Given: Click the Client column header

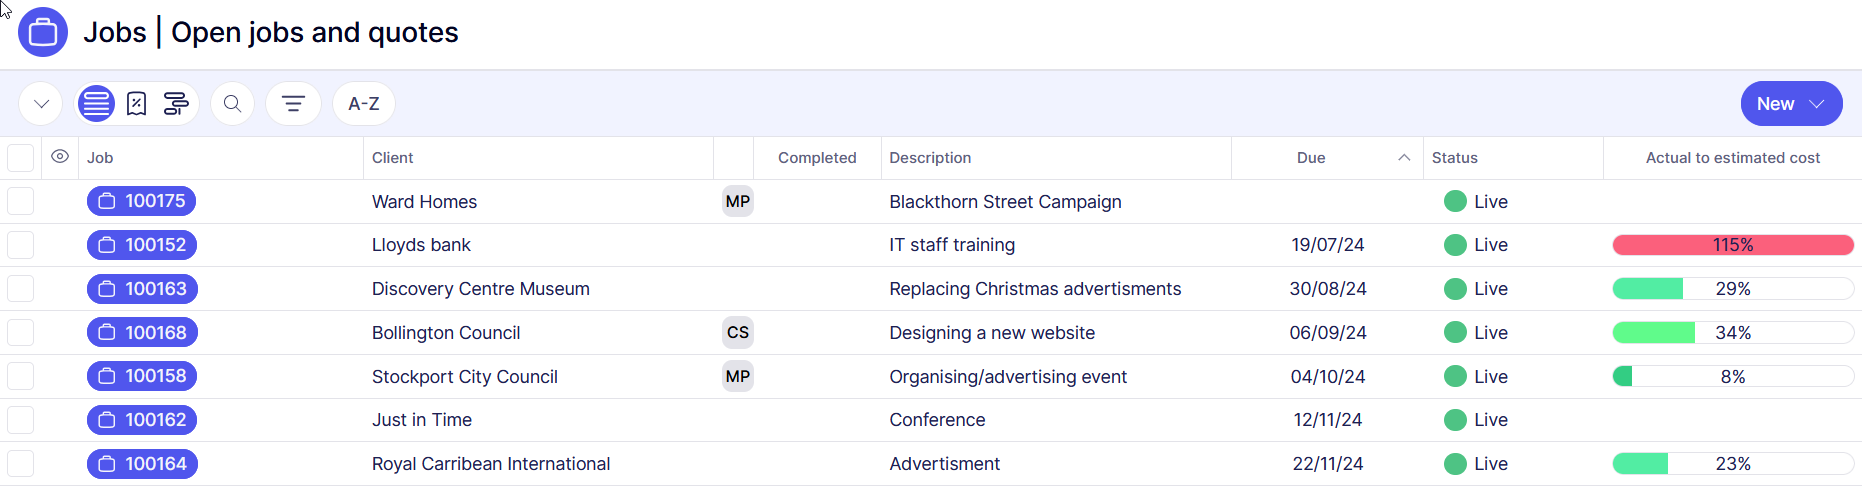Looking at the screenshot, I should point(393,158).
